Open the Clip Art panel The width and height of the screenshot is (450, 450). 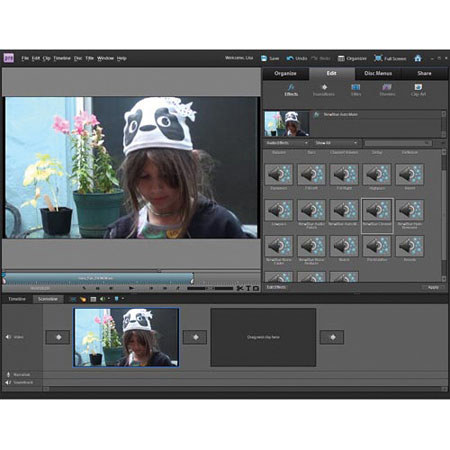418,90
